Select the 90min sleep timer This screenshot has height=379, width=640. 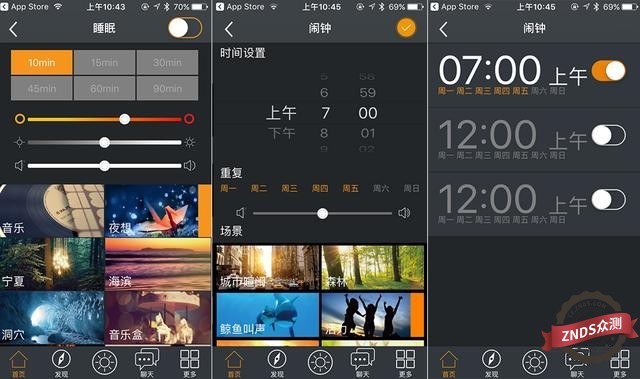pyautogui.click(x=167, y=88)
